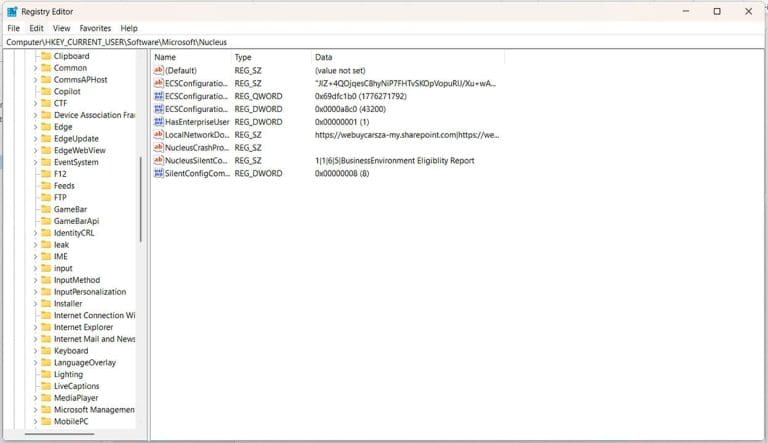This screenshot has height=443, width=768.
Task: Click data '1|1|6|5|BusinessEnvironment Eligiblity Report'
Action: pyautogui.click(x=394, y=160)
